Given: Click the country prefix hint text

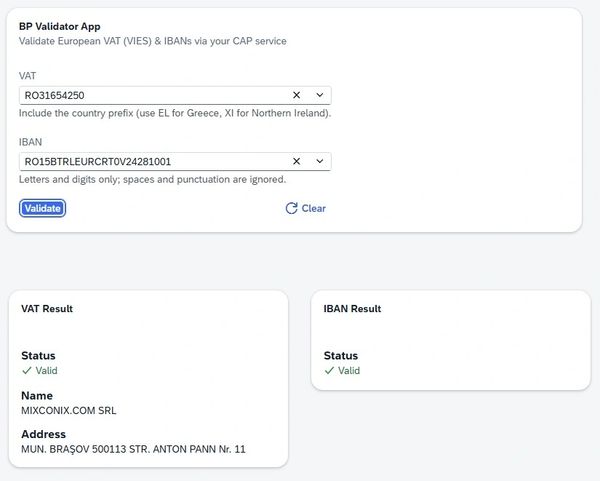Looking at the screenshot, I should 175,113.
